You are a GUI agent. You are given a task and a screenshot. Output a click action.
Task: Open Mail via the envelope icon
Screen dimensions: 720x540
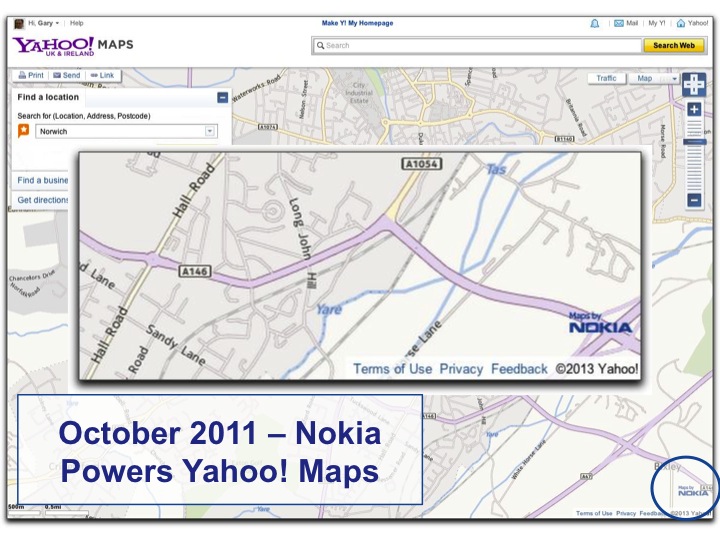[x=619, y=23]
